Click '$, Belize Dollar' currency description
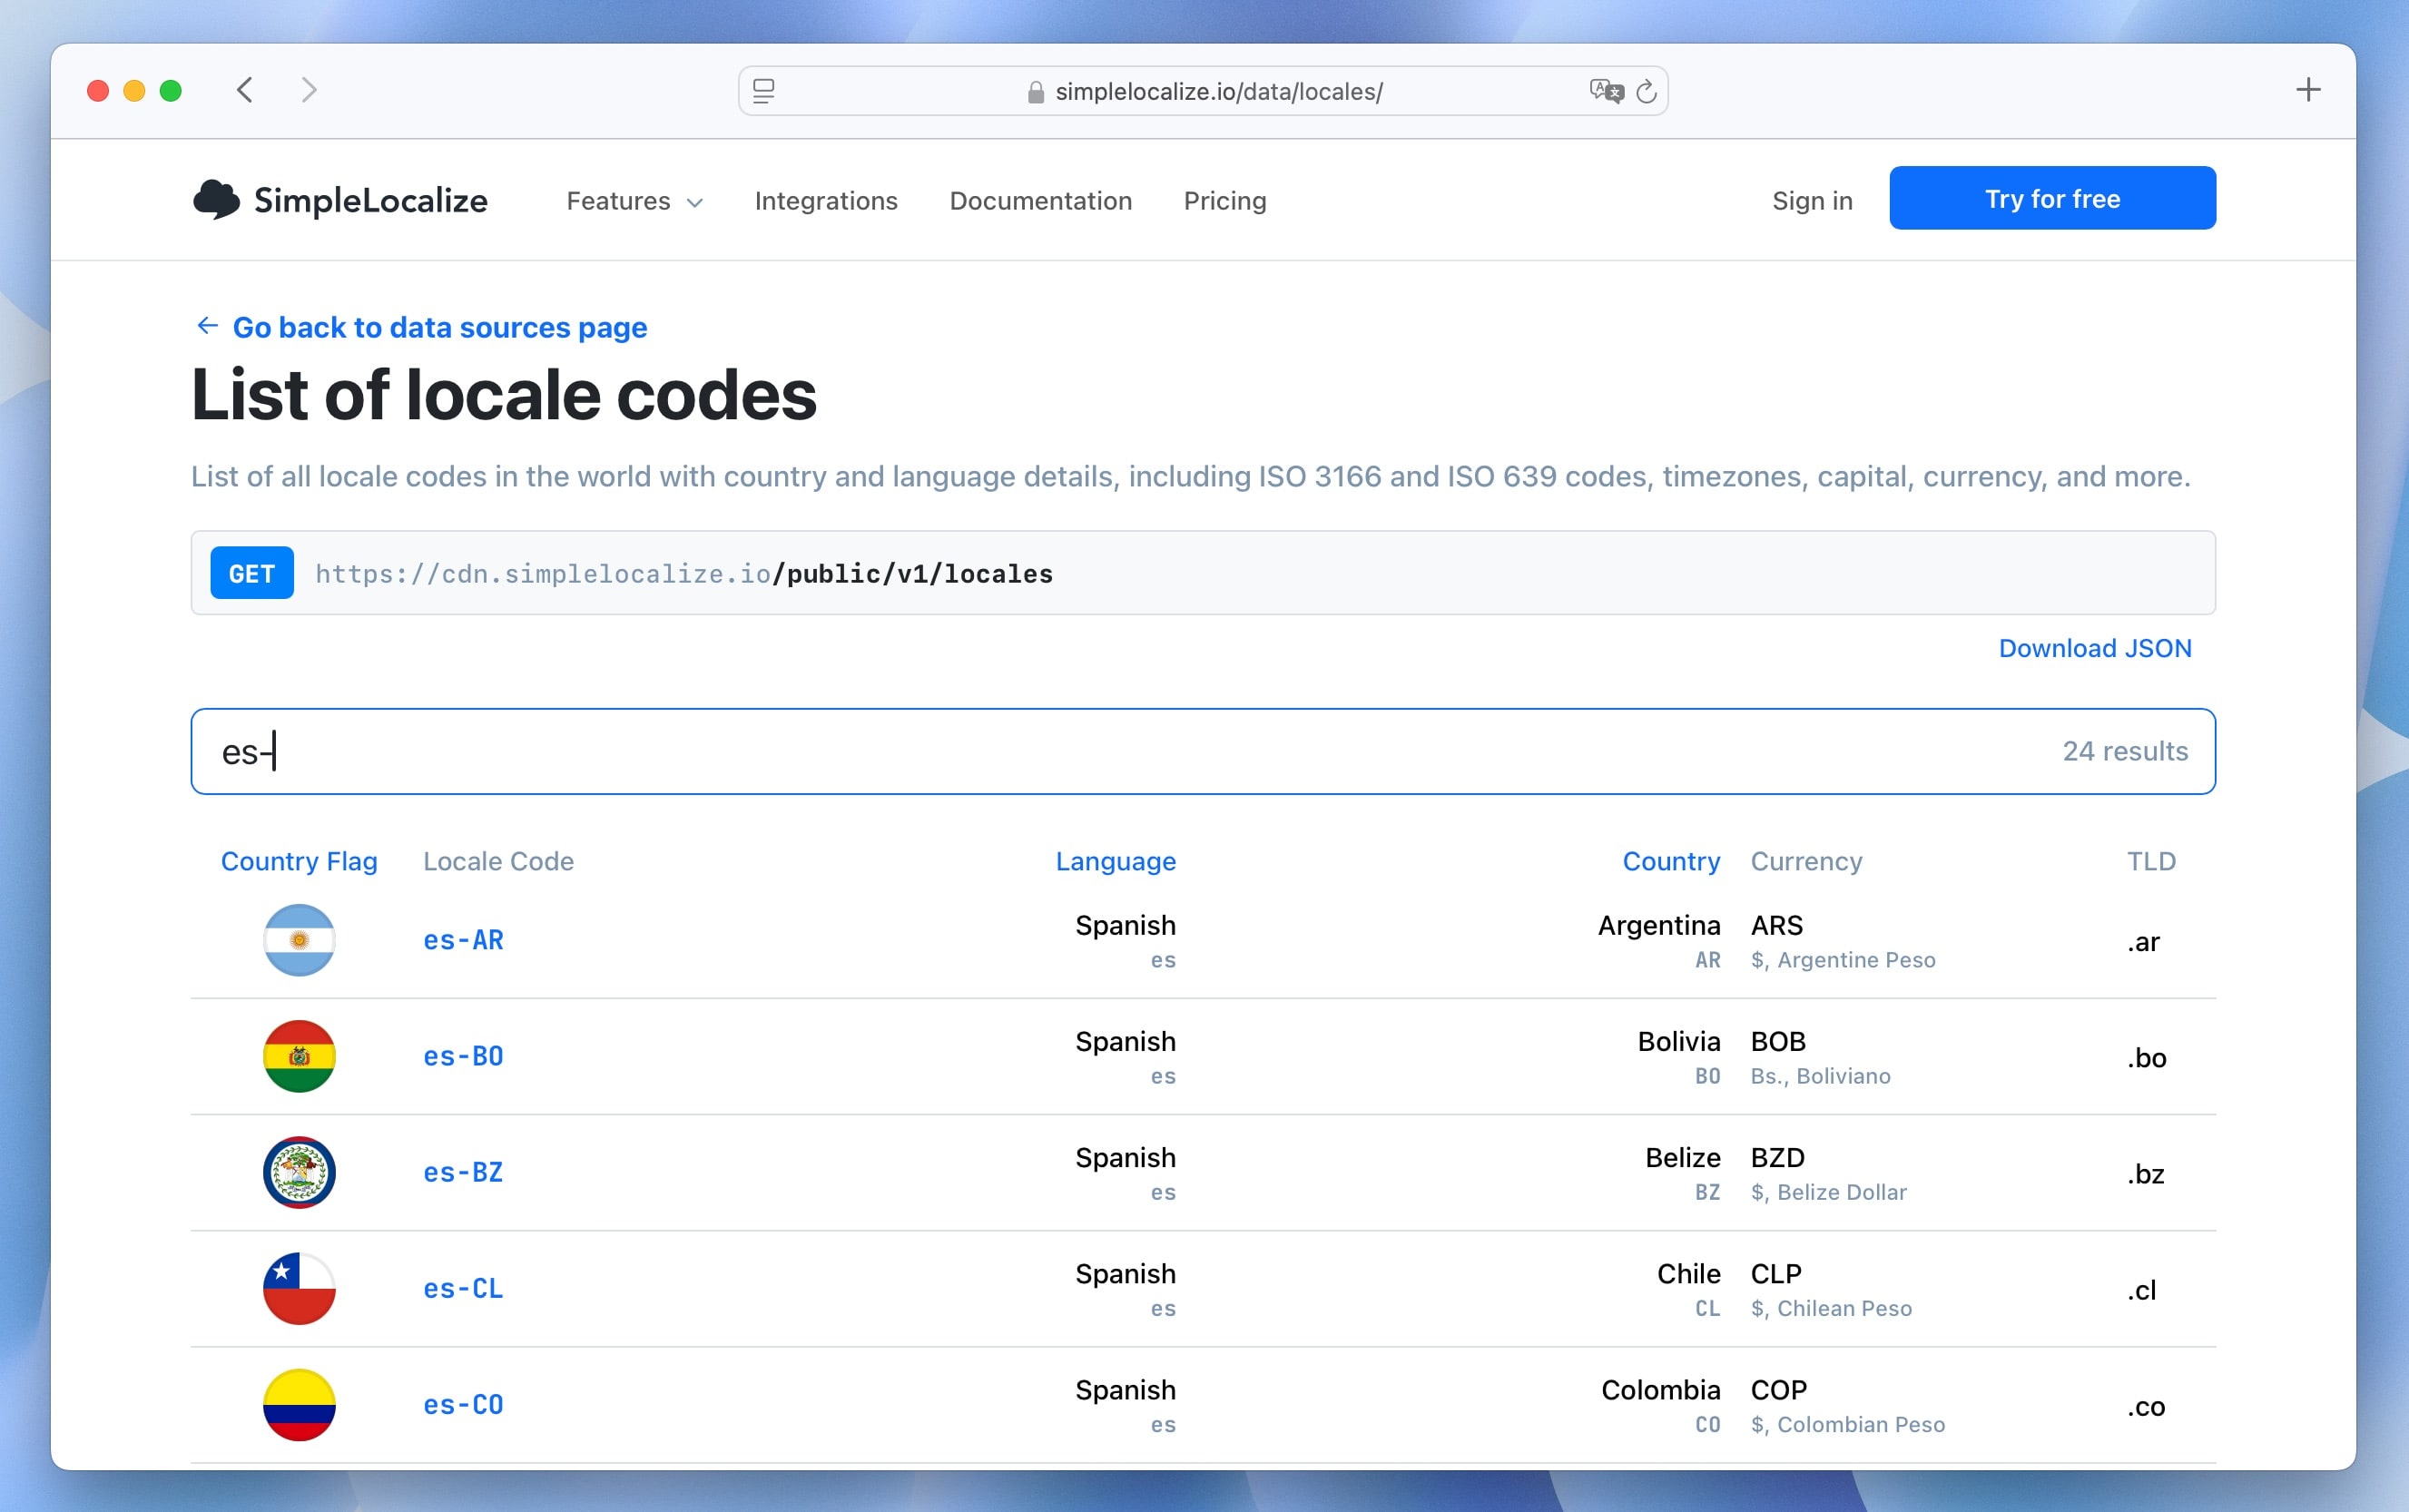The width and height of the screenshot is (2409, 1512). [1828, 1192]
